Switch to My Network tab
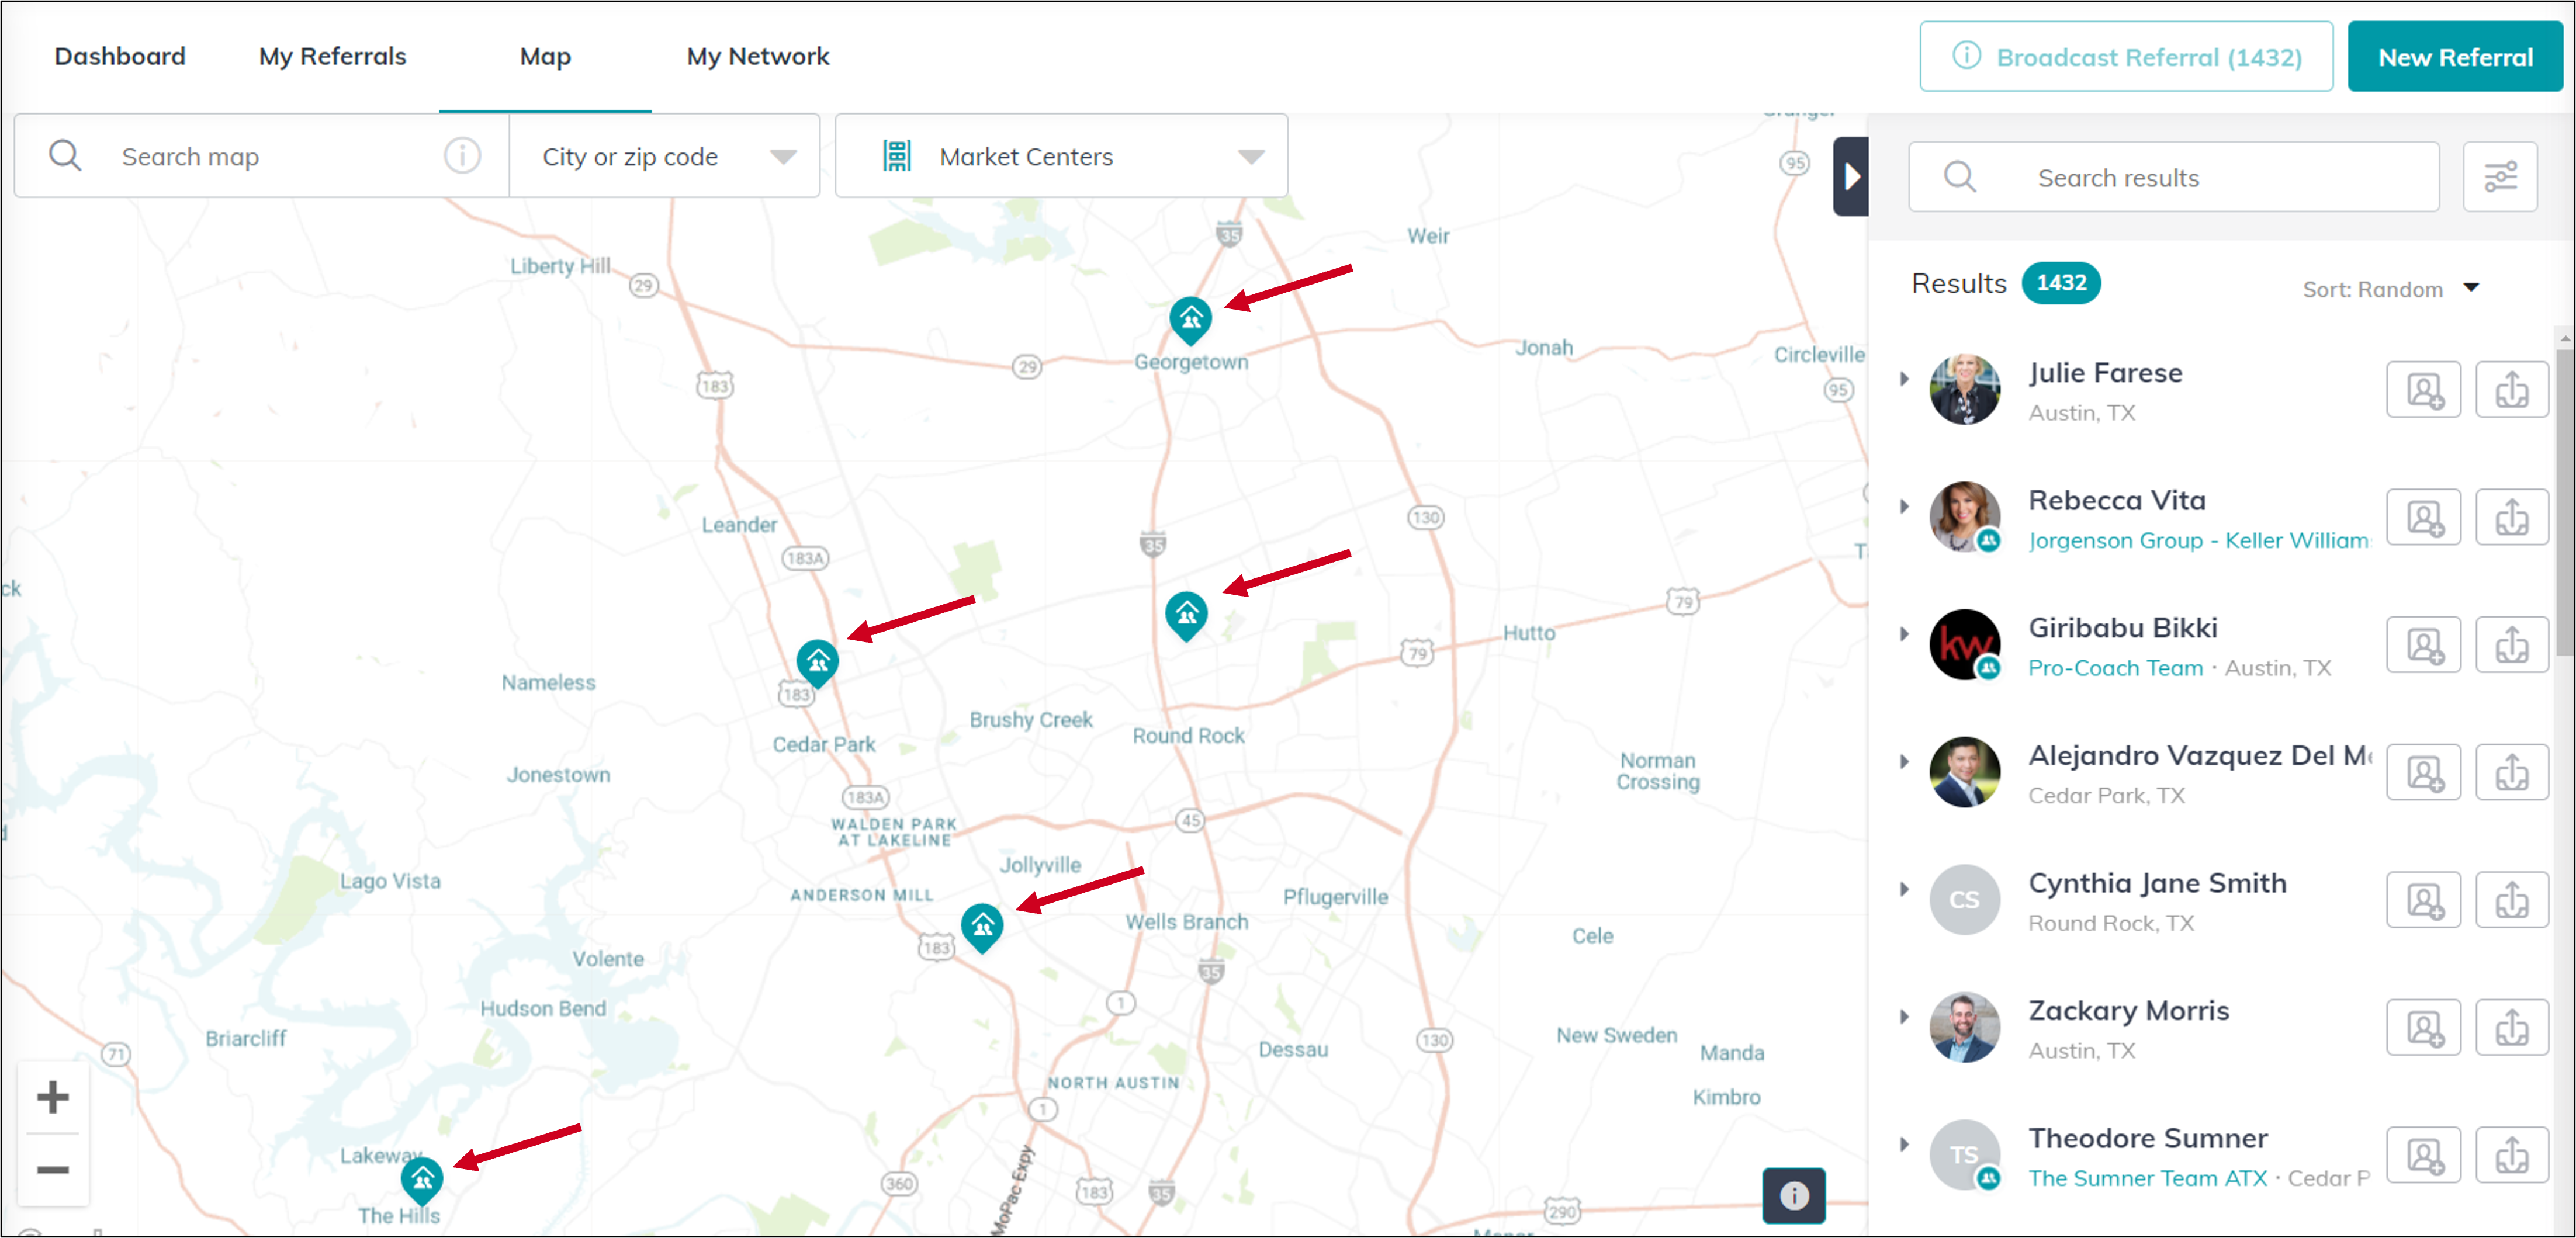The width and height of the screenshot is (2576, 1238). [x=758, y=56]
